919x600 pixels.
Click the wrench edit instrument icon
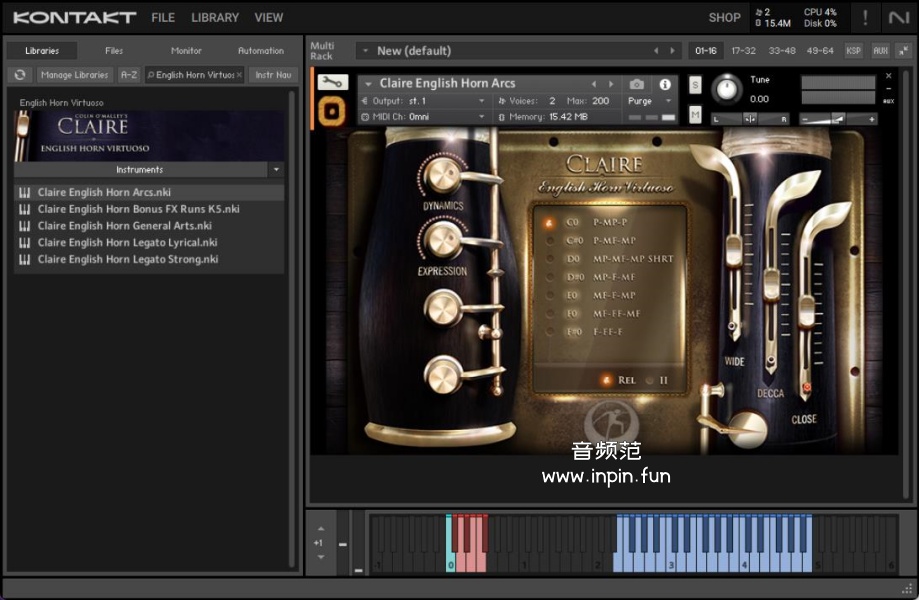coord(332,83)
